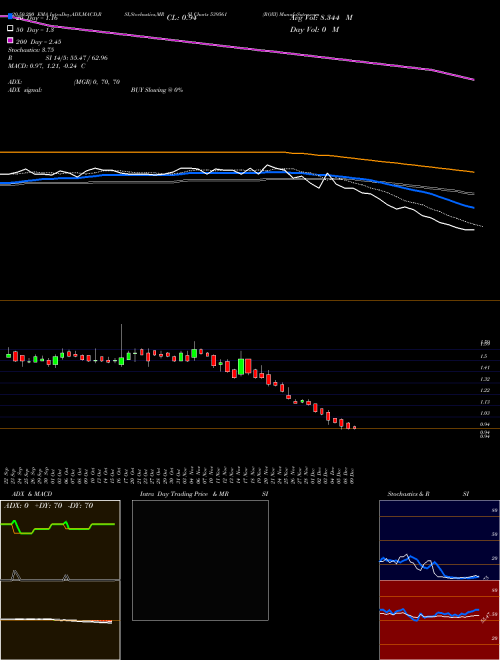The height and width of the screenshot is (660, 500).
Task: Click the 'Avg Vol: 8.344 M' label
Action: point(321,18)
